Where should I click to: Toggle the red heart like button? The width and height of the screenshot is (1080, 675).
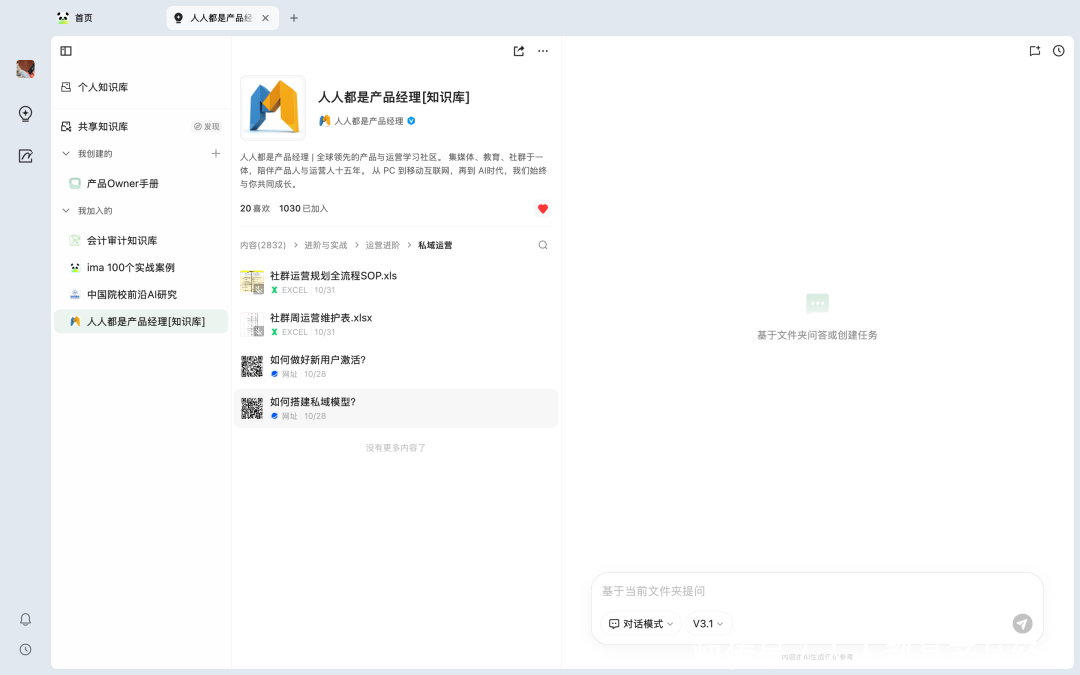(543, 209)
